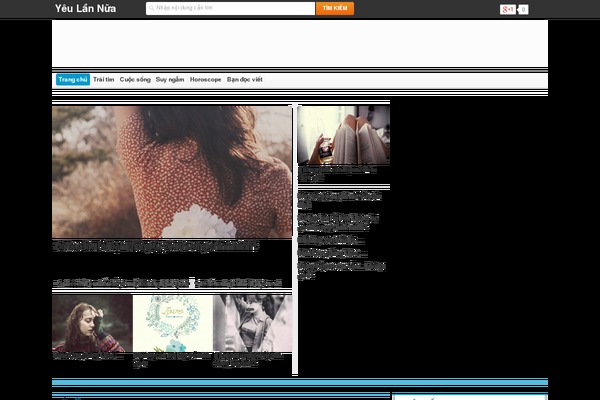600x400 pixels.
Task: Click the top banner ad area
Action: (300, 44)
